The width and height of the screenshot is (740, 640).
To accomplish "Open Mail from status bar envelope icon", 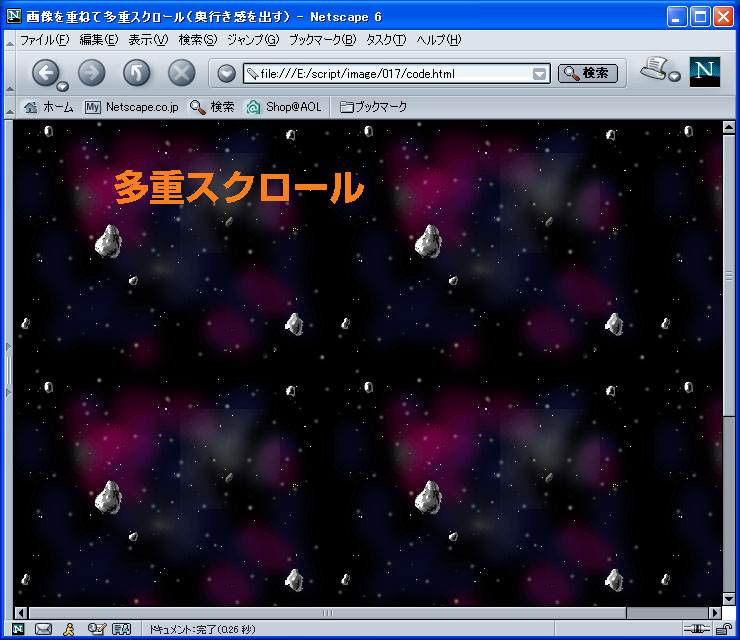I will [43, 629].
